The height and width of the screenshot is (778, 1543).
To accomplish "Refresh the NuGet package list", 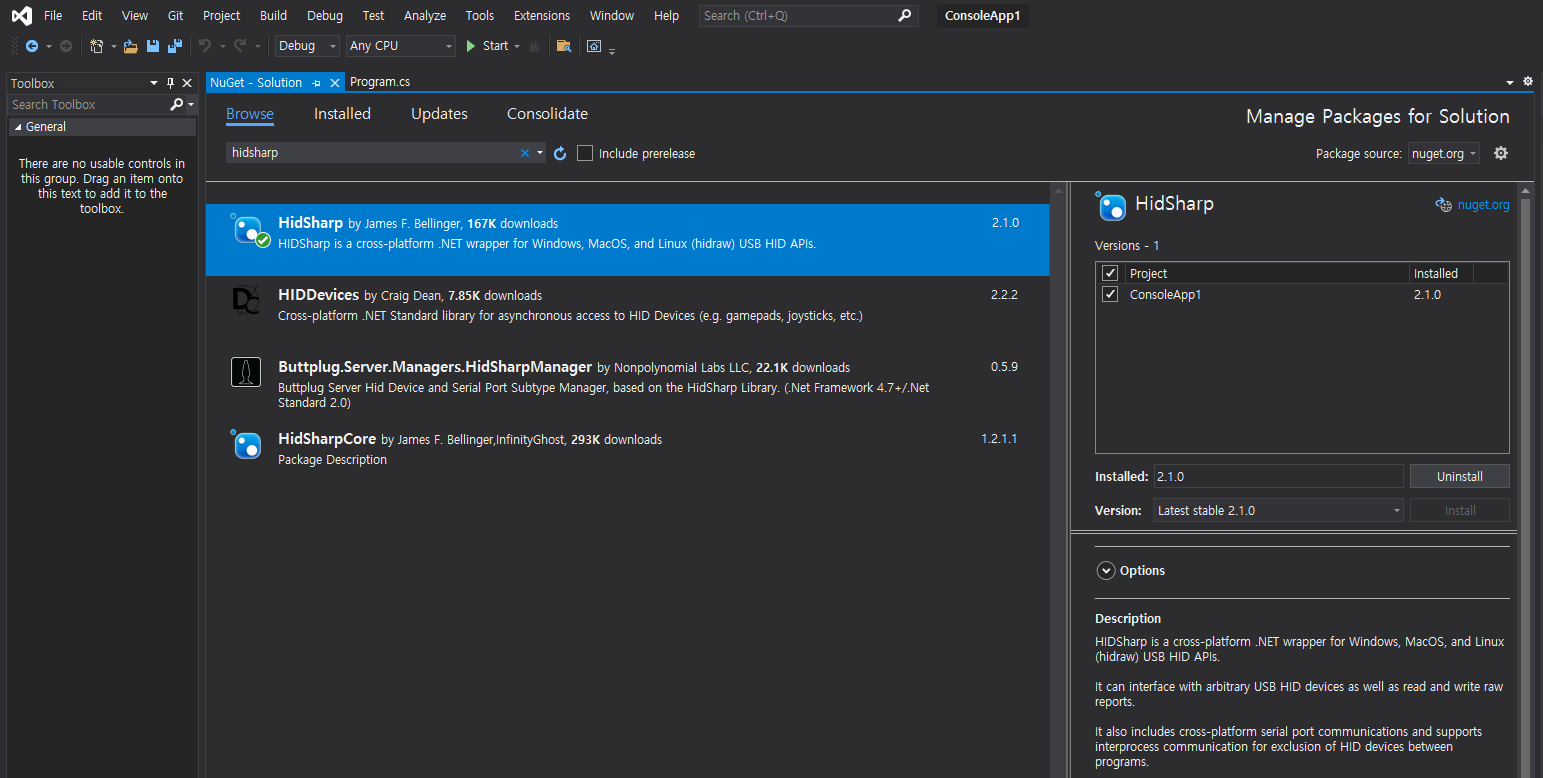I will (560, 153).
